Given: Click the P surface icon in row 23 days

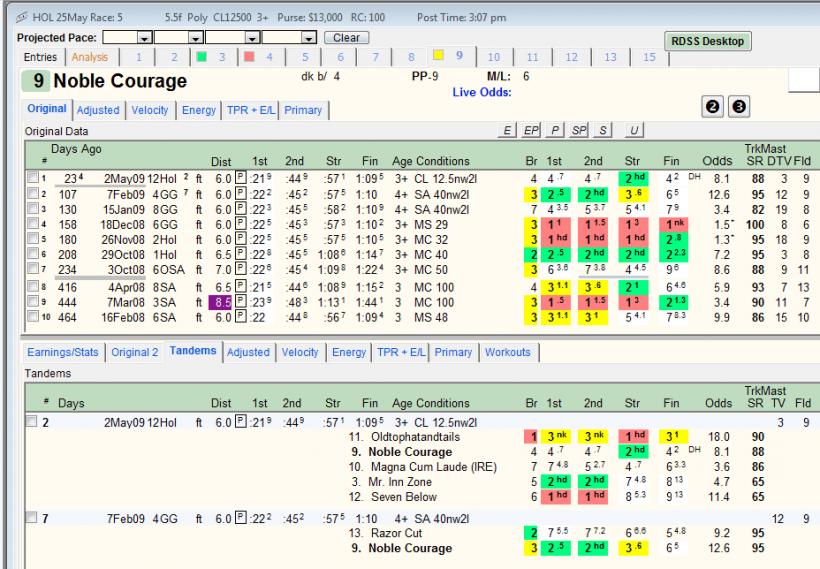Looking at the screenshot, I should pyautogui.click(x=241, y=178).
